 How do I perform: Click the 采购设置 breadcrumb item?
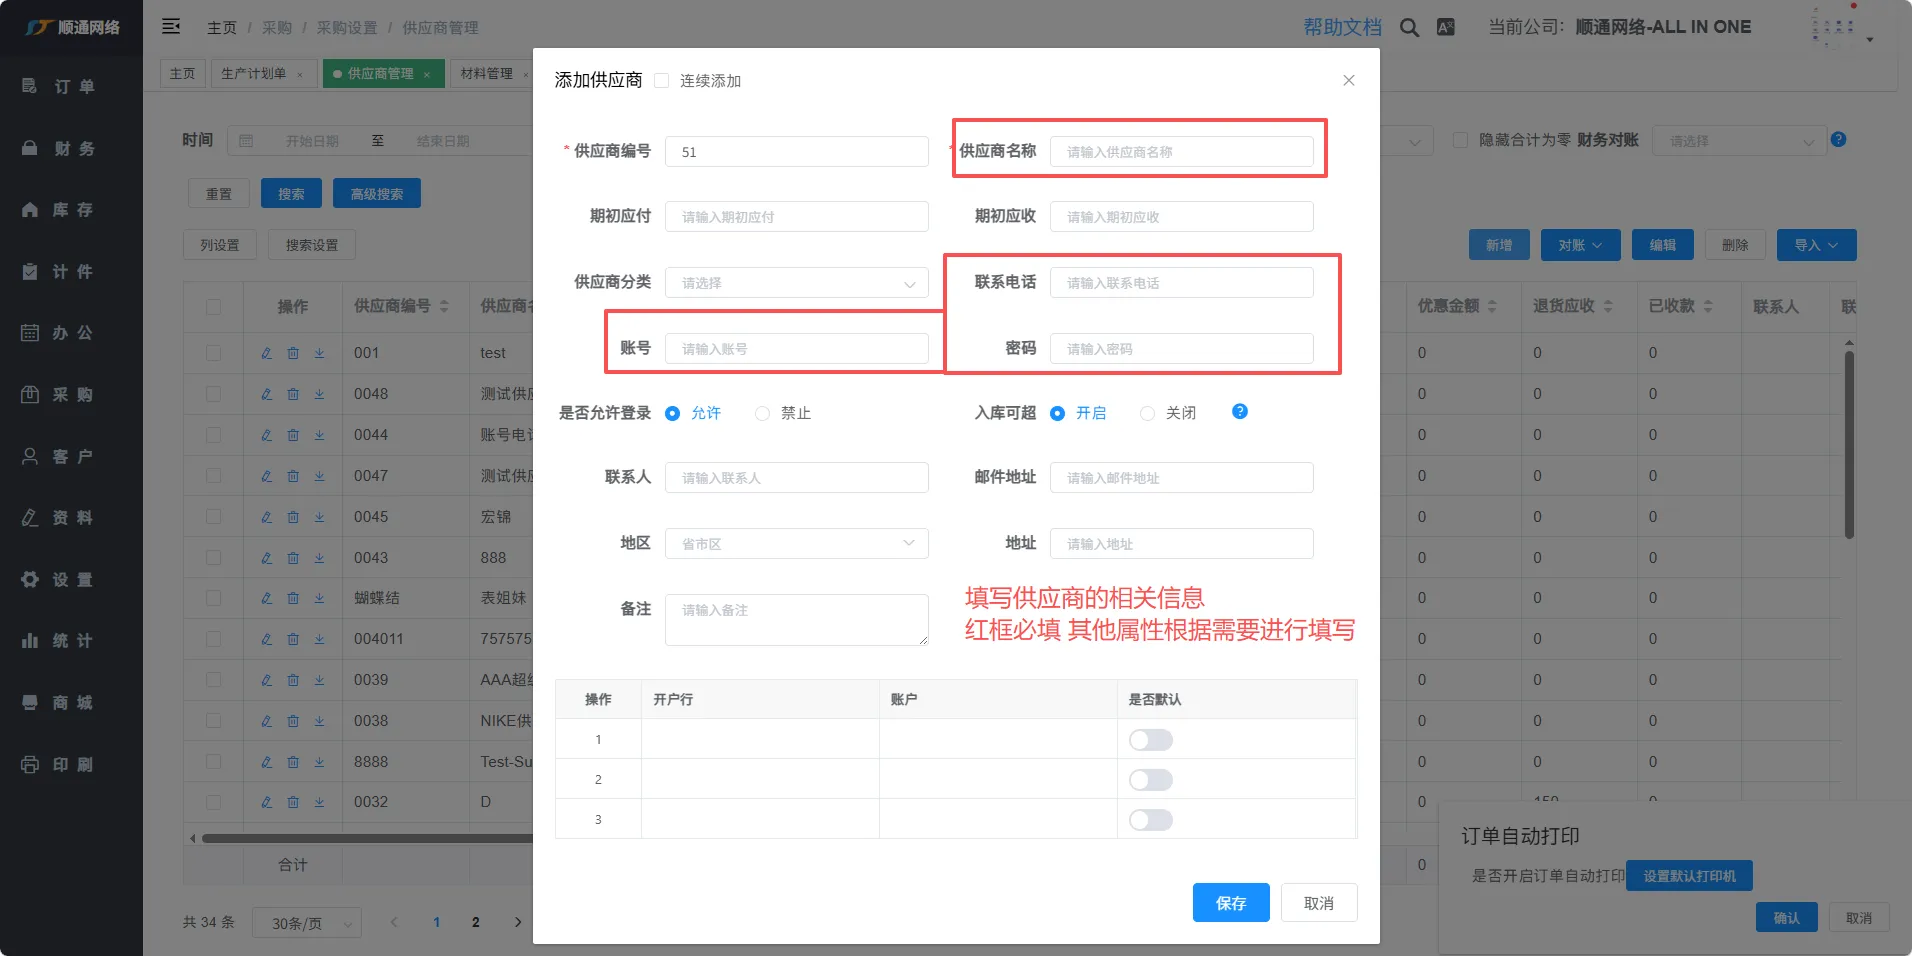click(347, 28)
